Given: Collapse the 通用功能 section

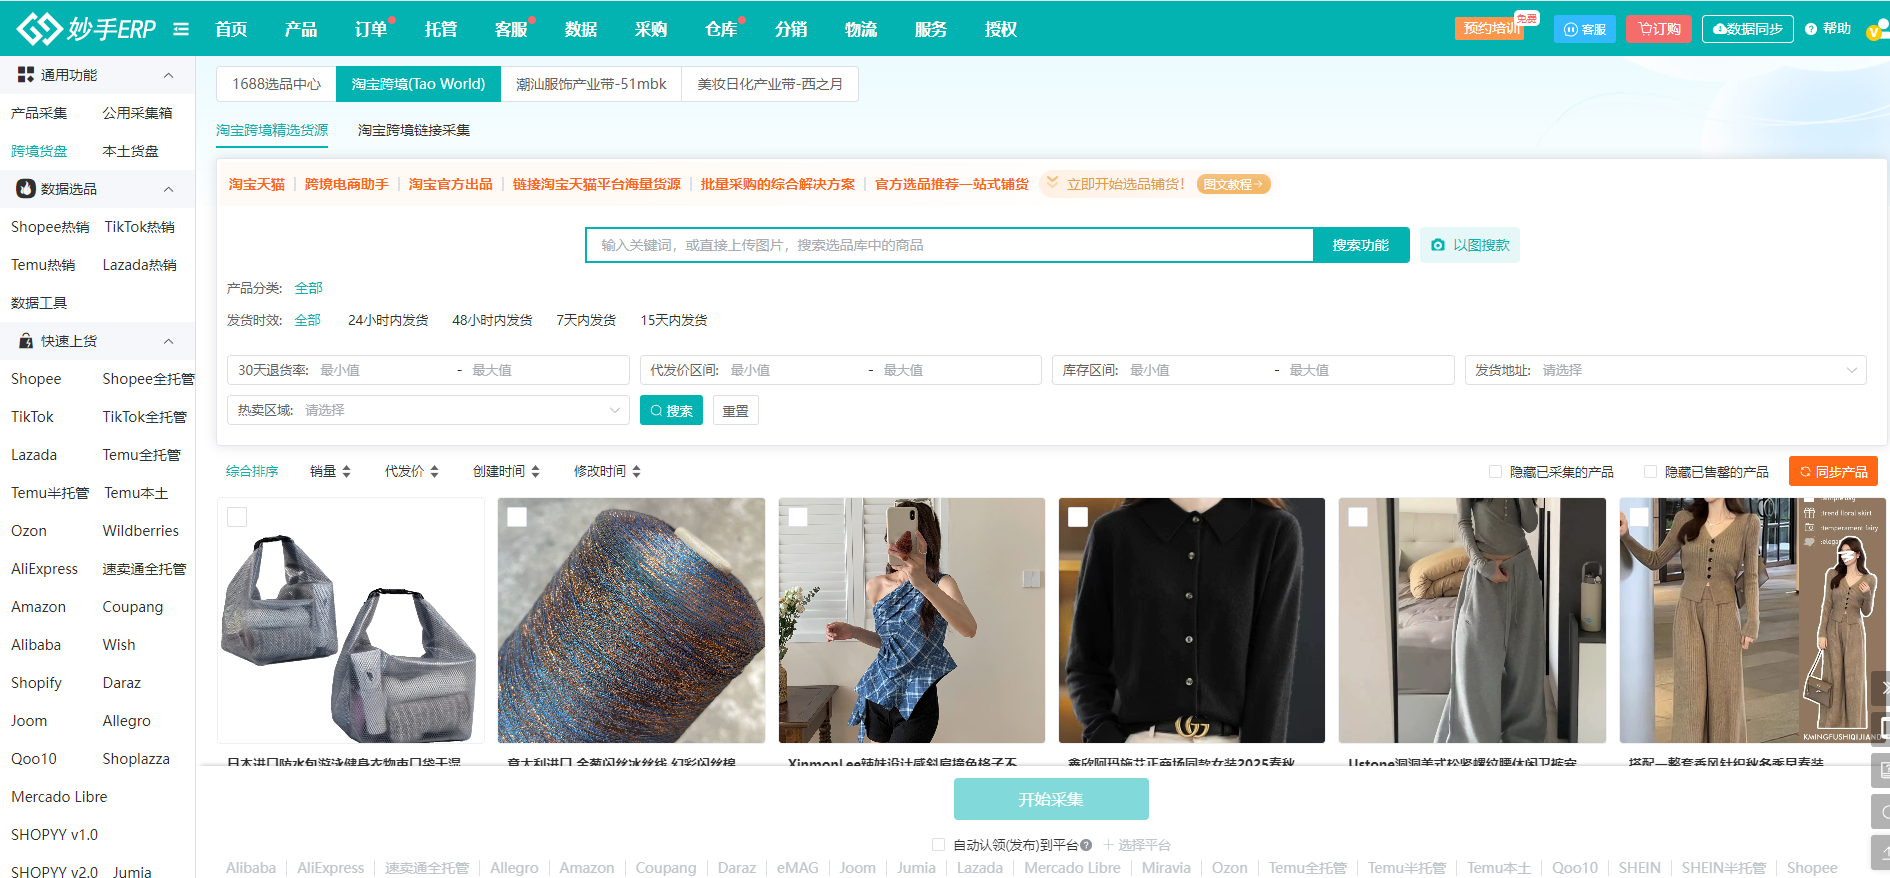Looking at the screenshot, I should click(168, 75).
